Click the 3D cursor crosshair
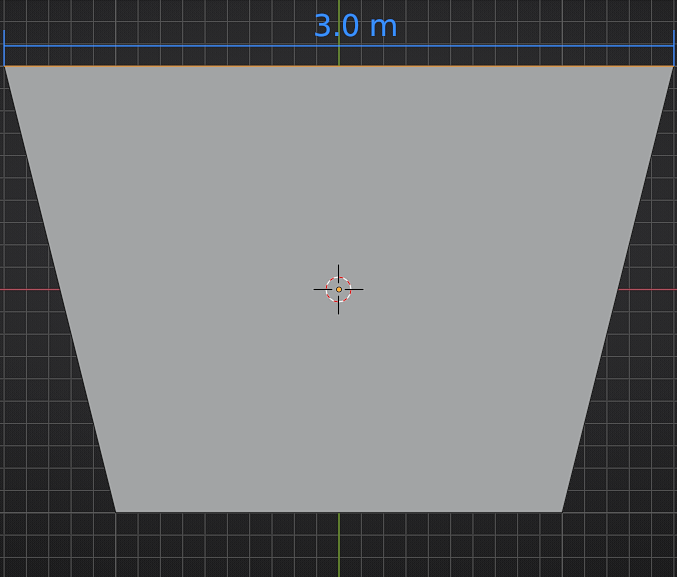This screenshot has width=677, height=577. point(338,289)
